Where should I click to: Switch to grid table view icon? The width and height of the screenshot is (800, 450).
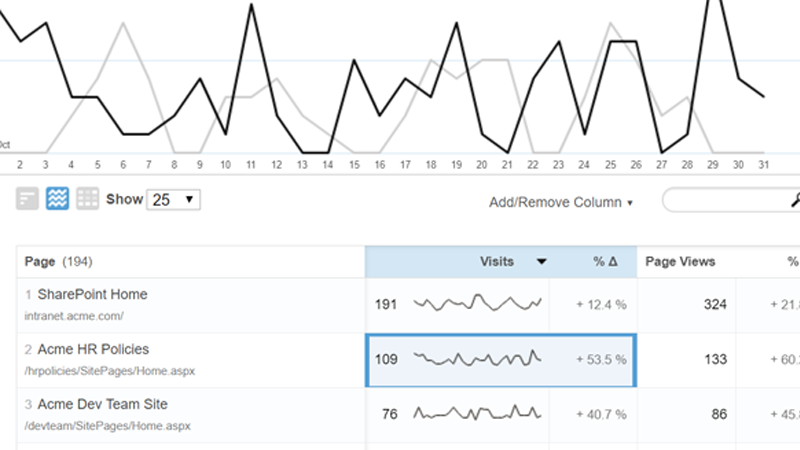click(87, 198)
